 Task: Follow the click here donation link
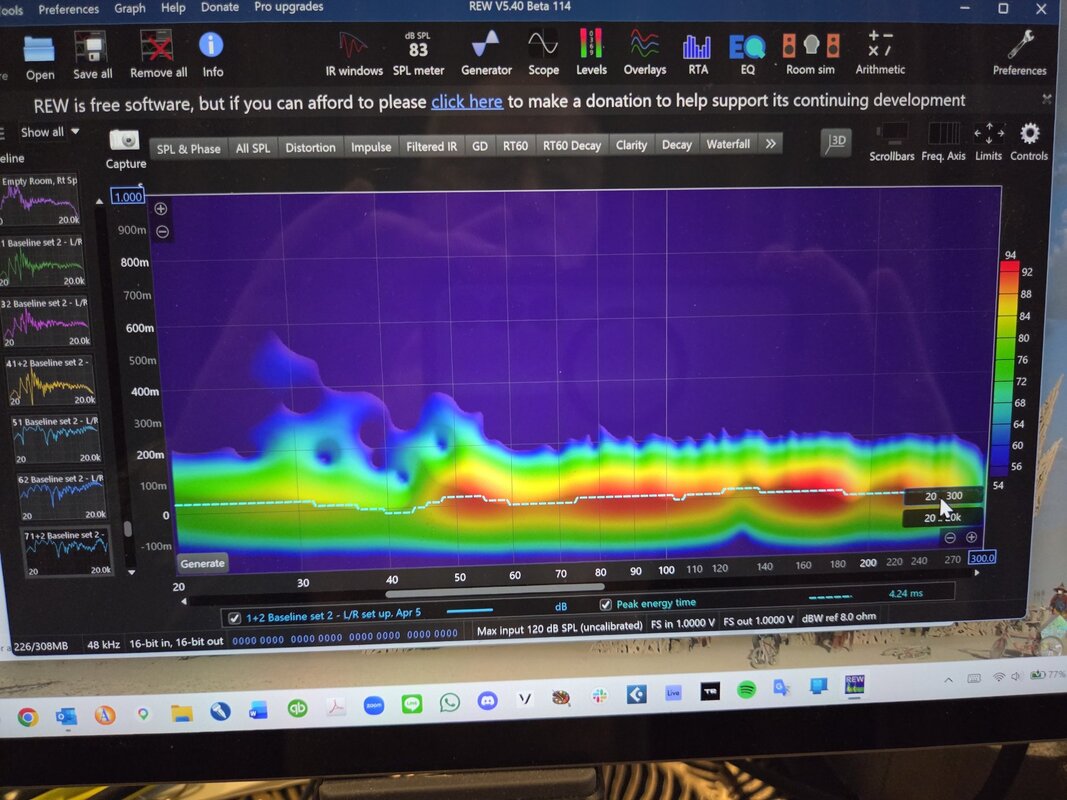tap(467, 102)
